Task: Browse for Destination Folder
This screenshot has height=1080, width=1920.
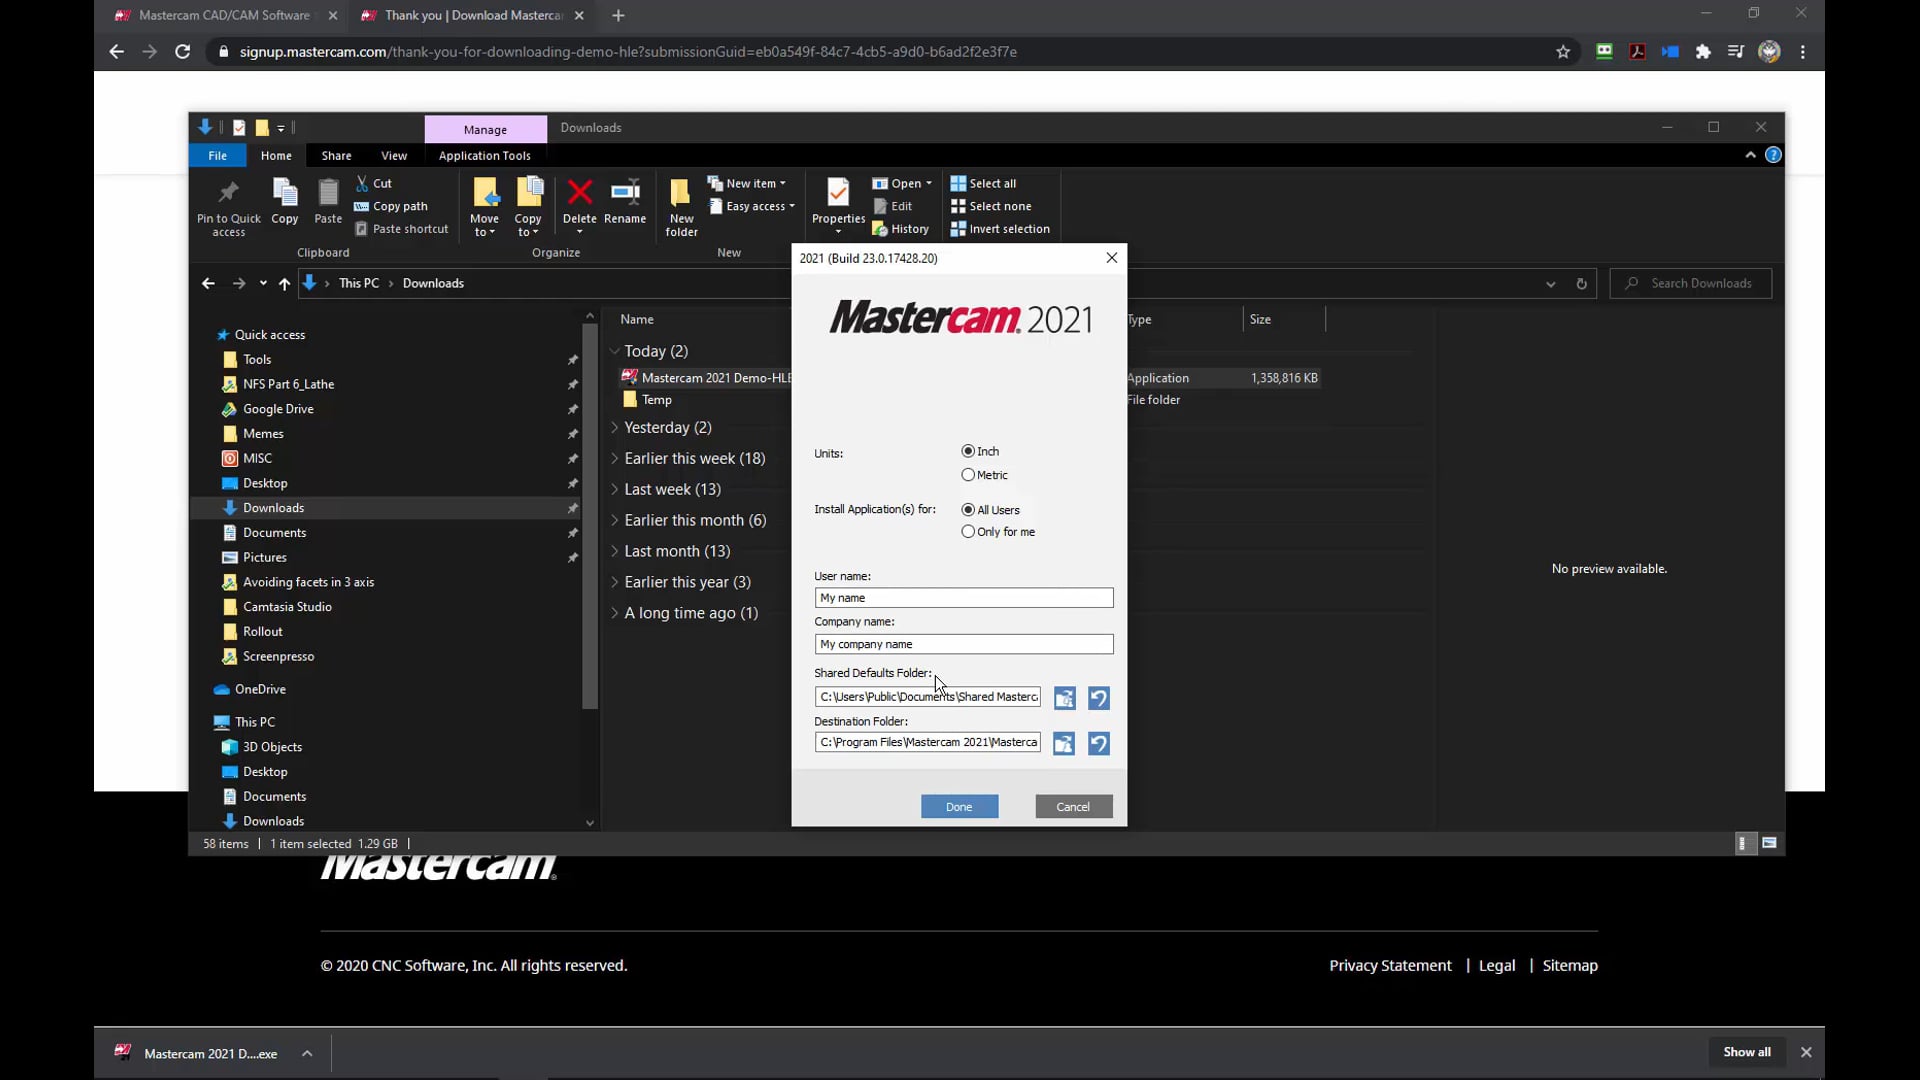Action: click(1064, 743)
